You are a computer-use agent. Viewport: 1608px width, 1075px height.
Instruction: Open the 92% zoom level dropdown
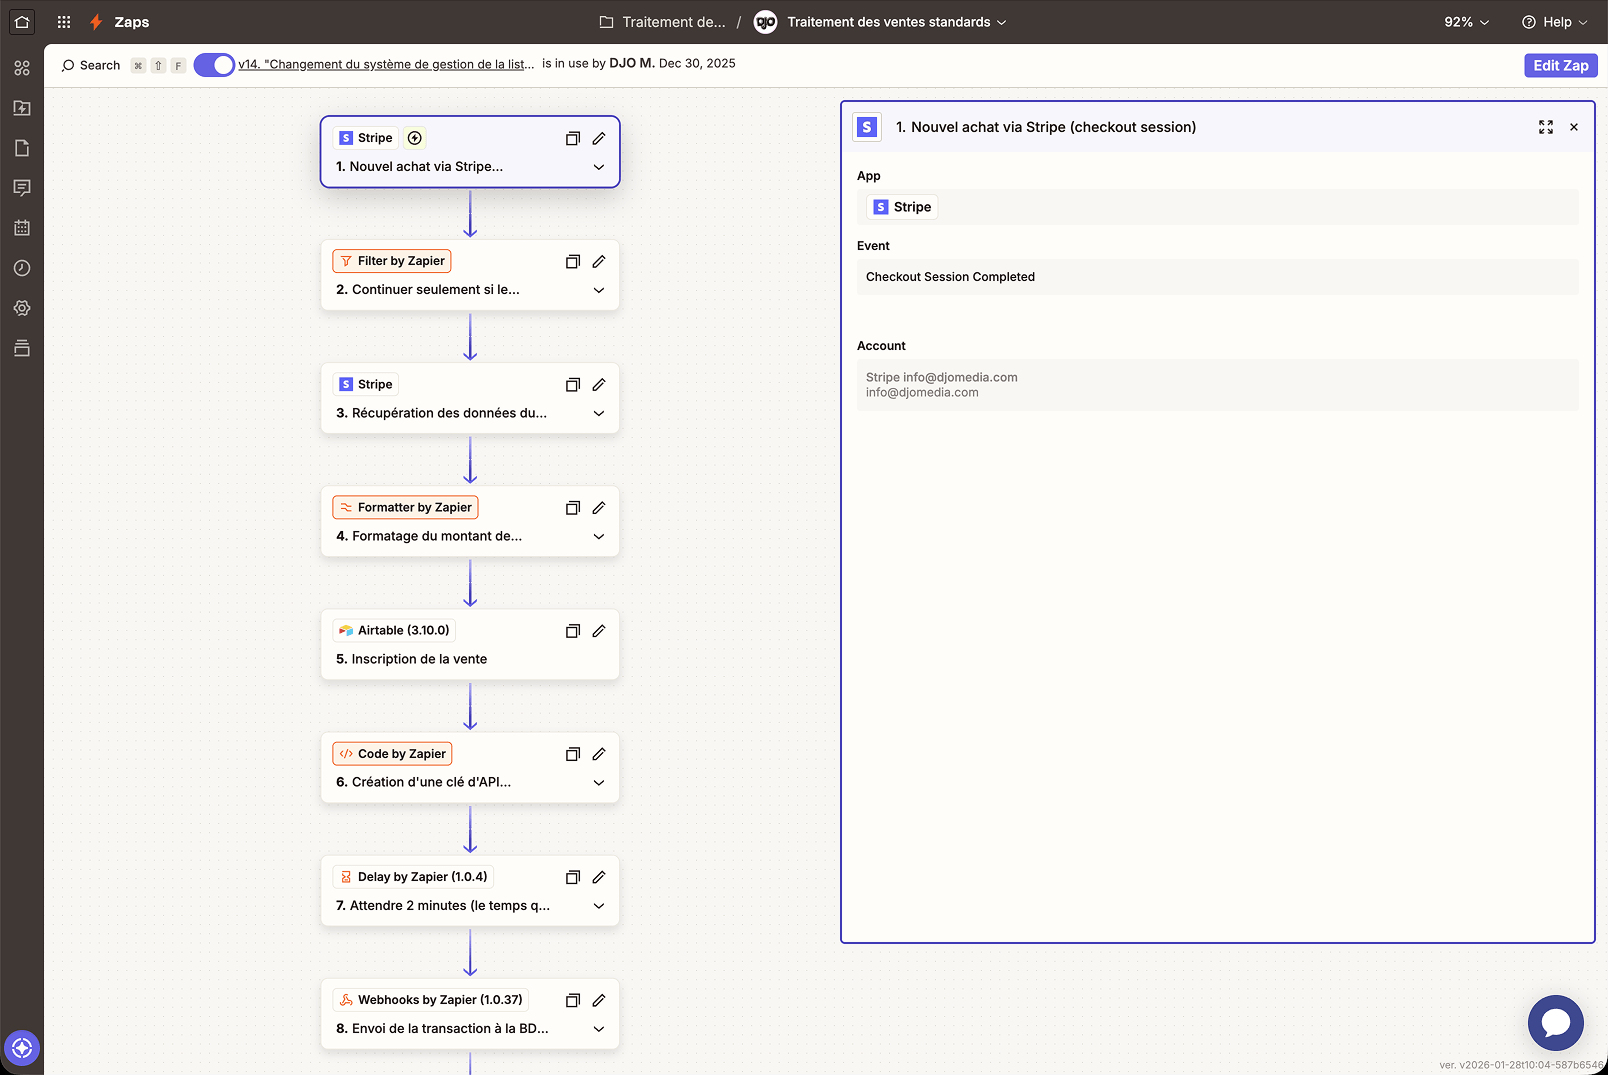(1466, 22)
